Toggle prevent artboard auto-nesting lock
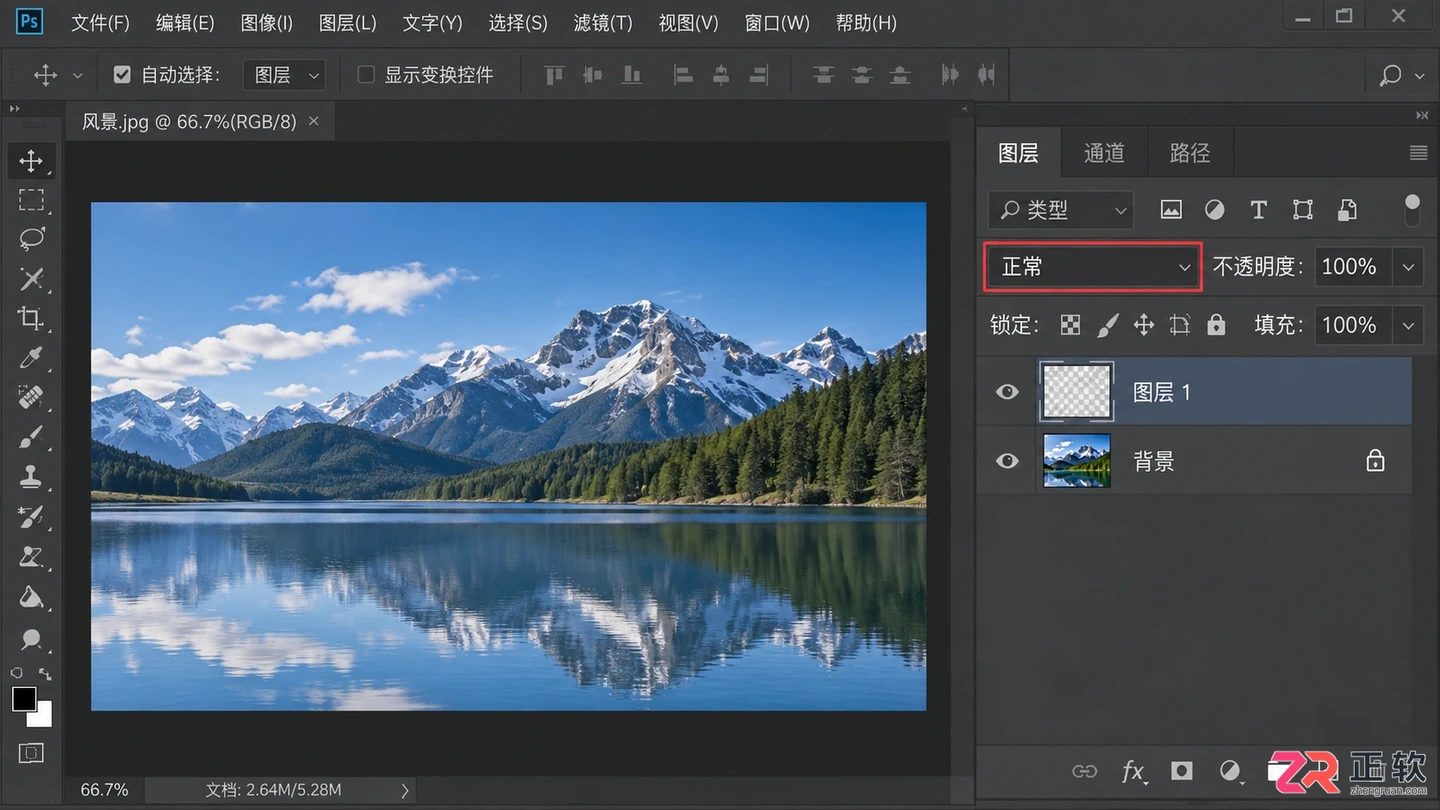Screen dimensions: 1440x810 click(1180, 325)
